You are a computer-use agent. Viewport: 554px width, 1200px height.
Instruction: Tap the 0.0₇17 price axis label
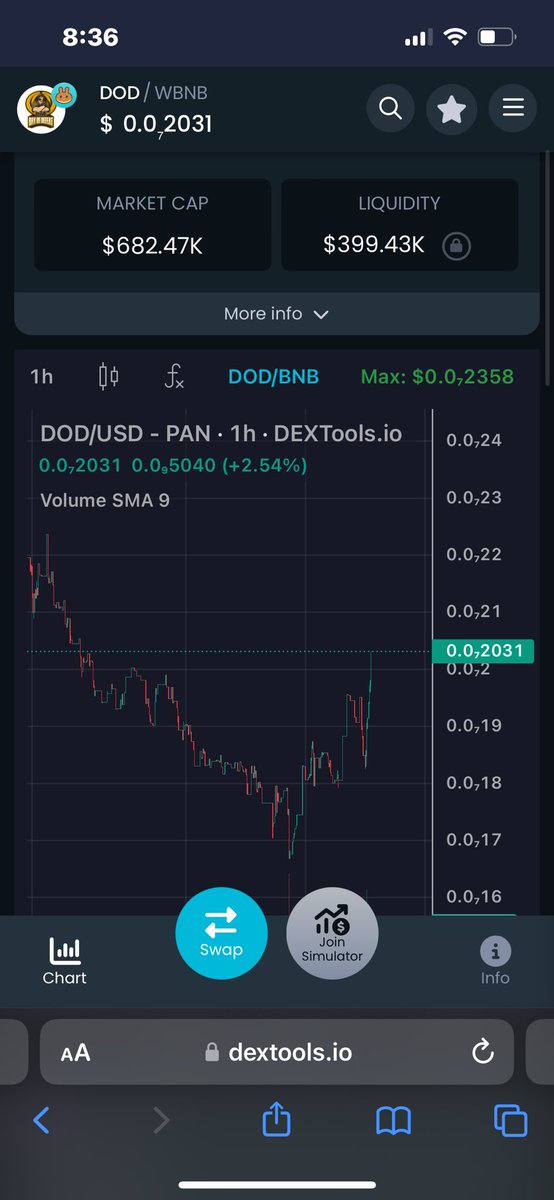474,840
